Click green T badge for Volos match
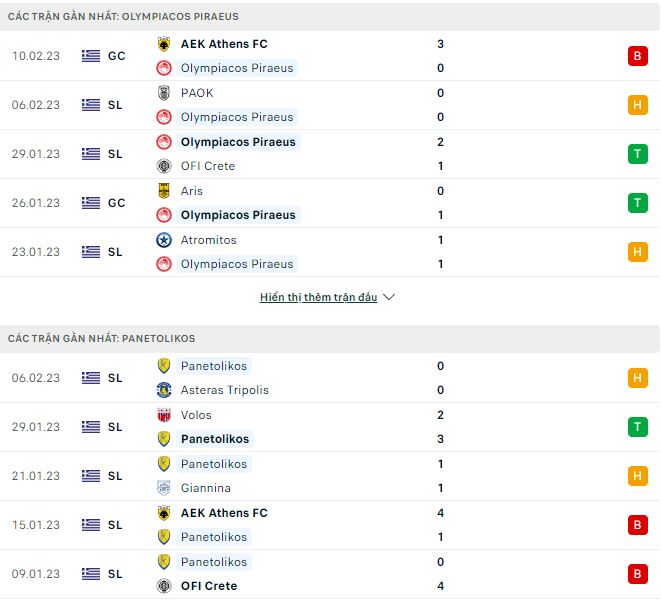The width and height of the screenshot is (661, 601). tap(638, 427)
